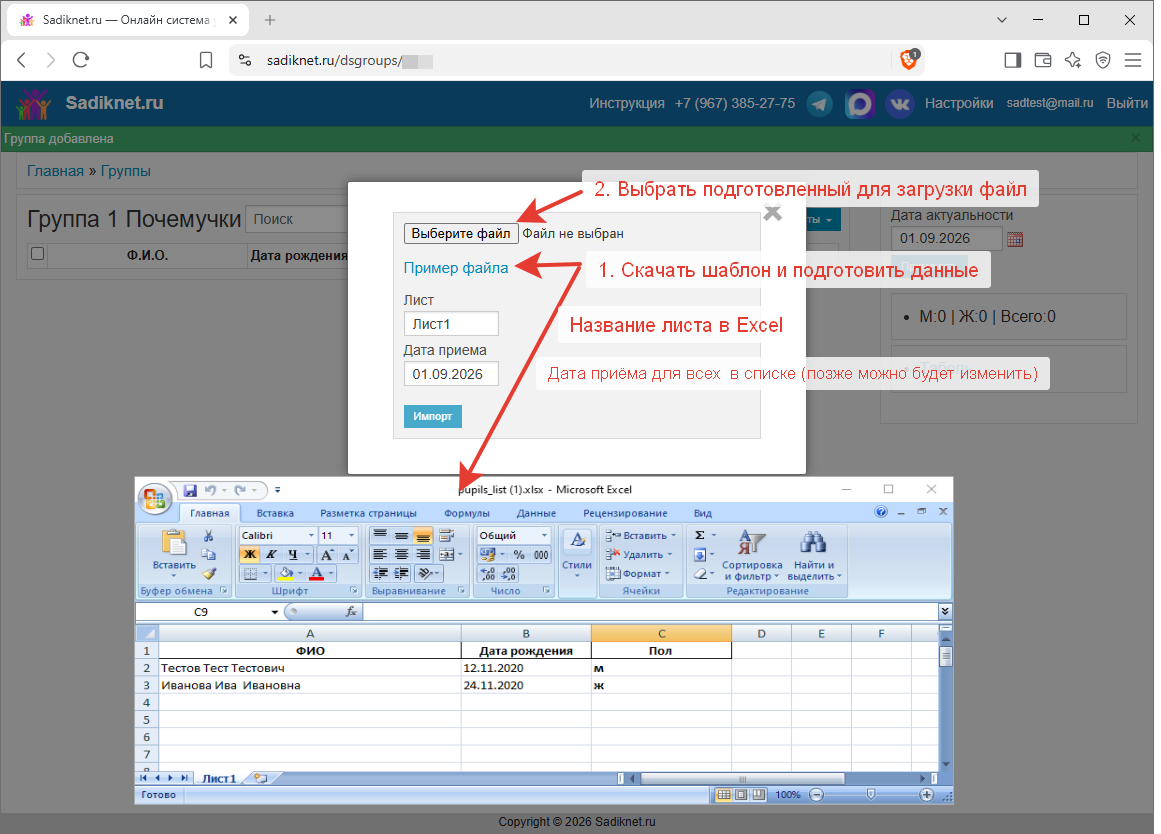Open a new browser tab with plus
1161x834 pixels.
point(270,20)
